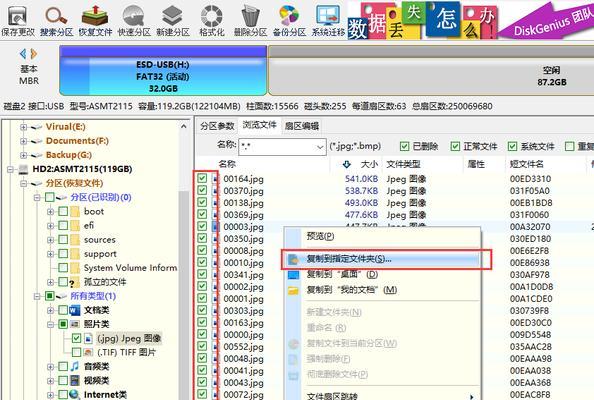Click the globe icon of Internet类
The image size is (594, 400).
(x=75, y=394)
